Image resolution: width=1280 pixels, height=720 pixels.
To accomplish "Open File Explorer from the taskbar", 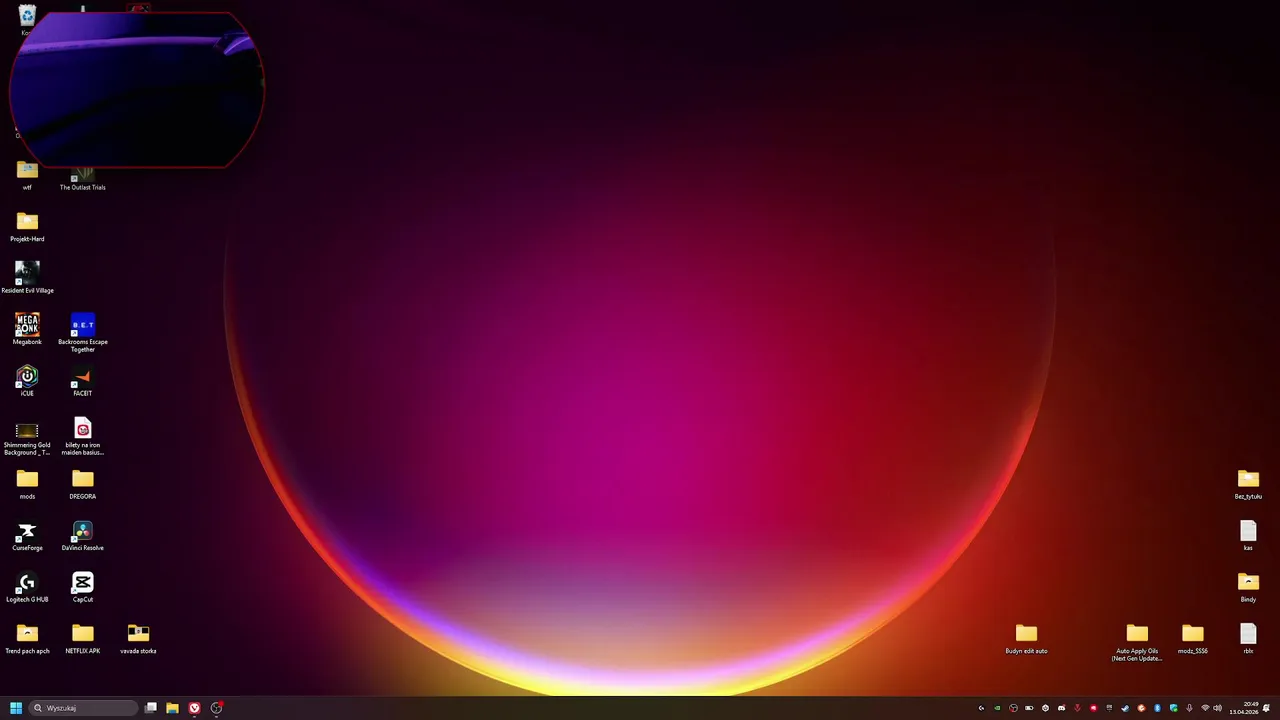I will click(172, 708).
